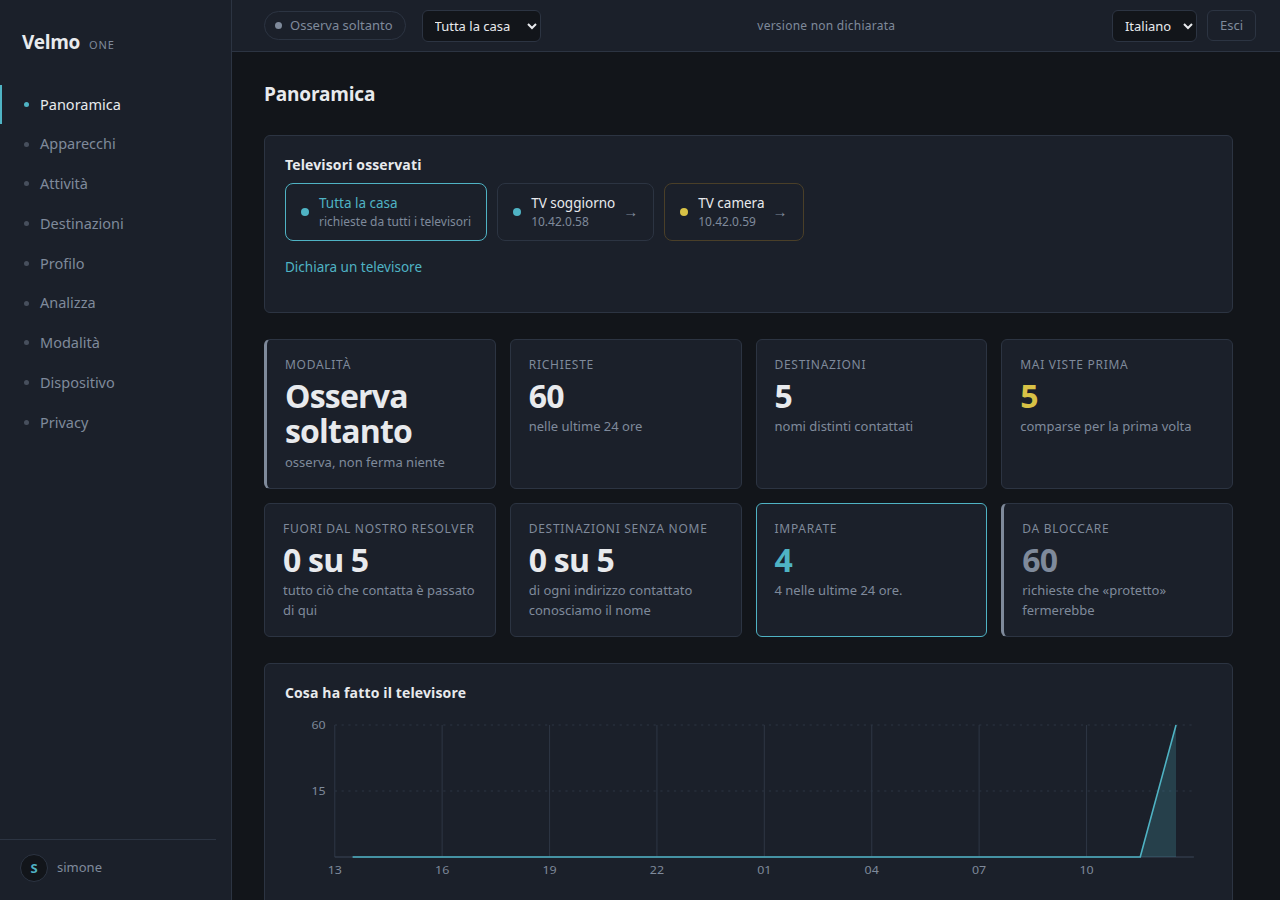Image resolution: width=1280 pixels, height=900 pixels.
Task: Click the arrow on TV camera card
Action: (x=781, y=213)
